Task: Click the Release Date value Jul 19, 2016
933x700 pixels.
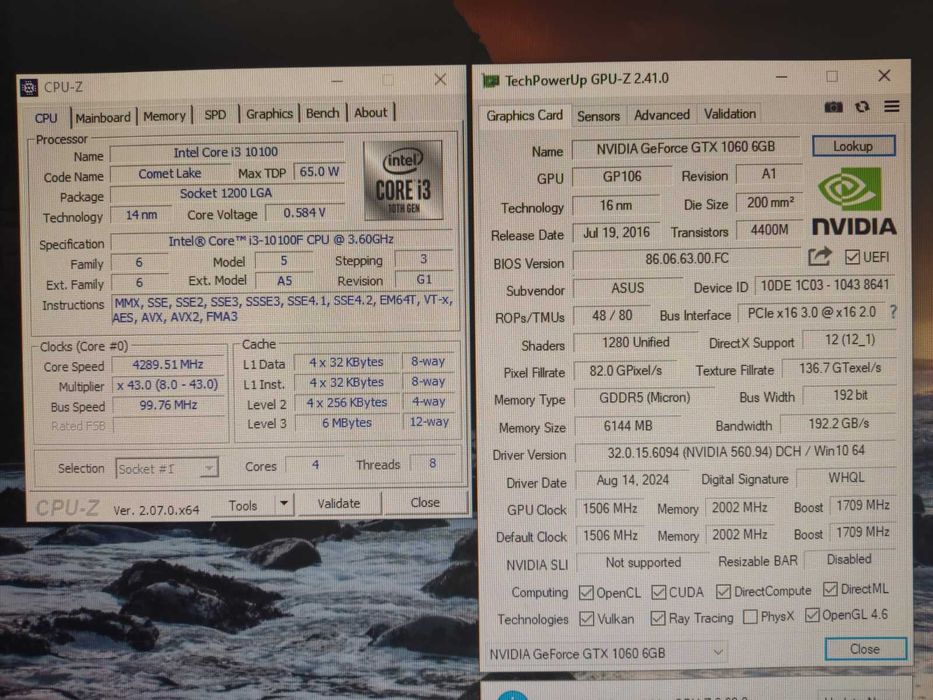Action: click(x=616, y=233)
